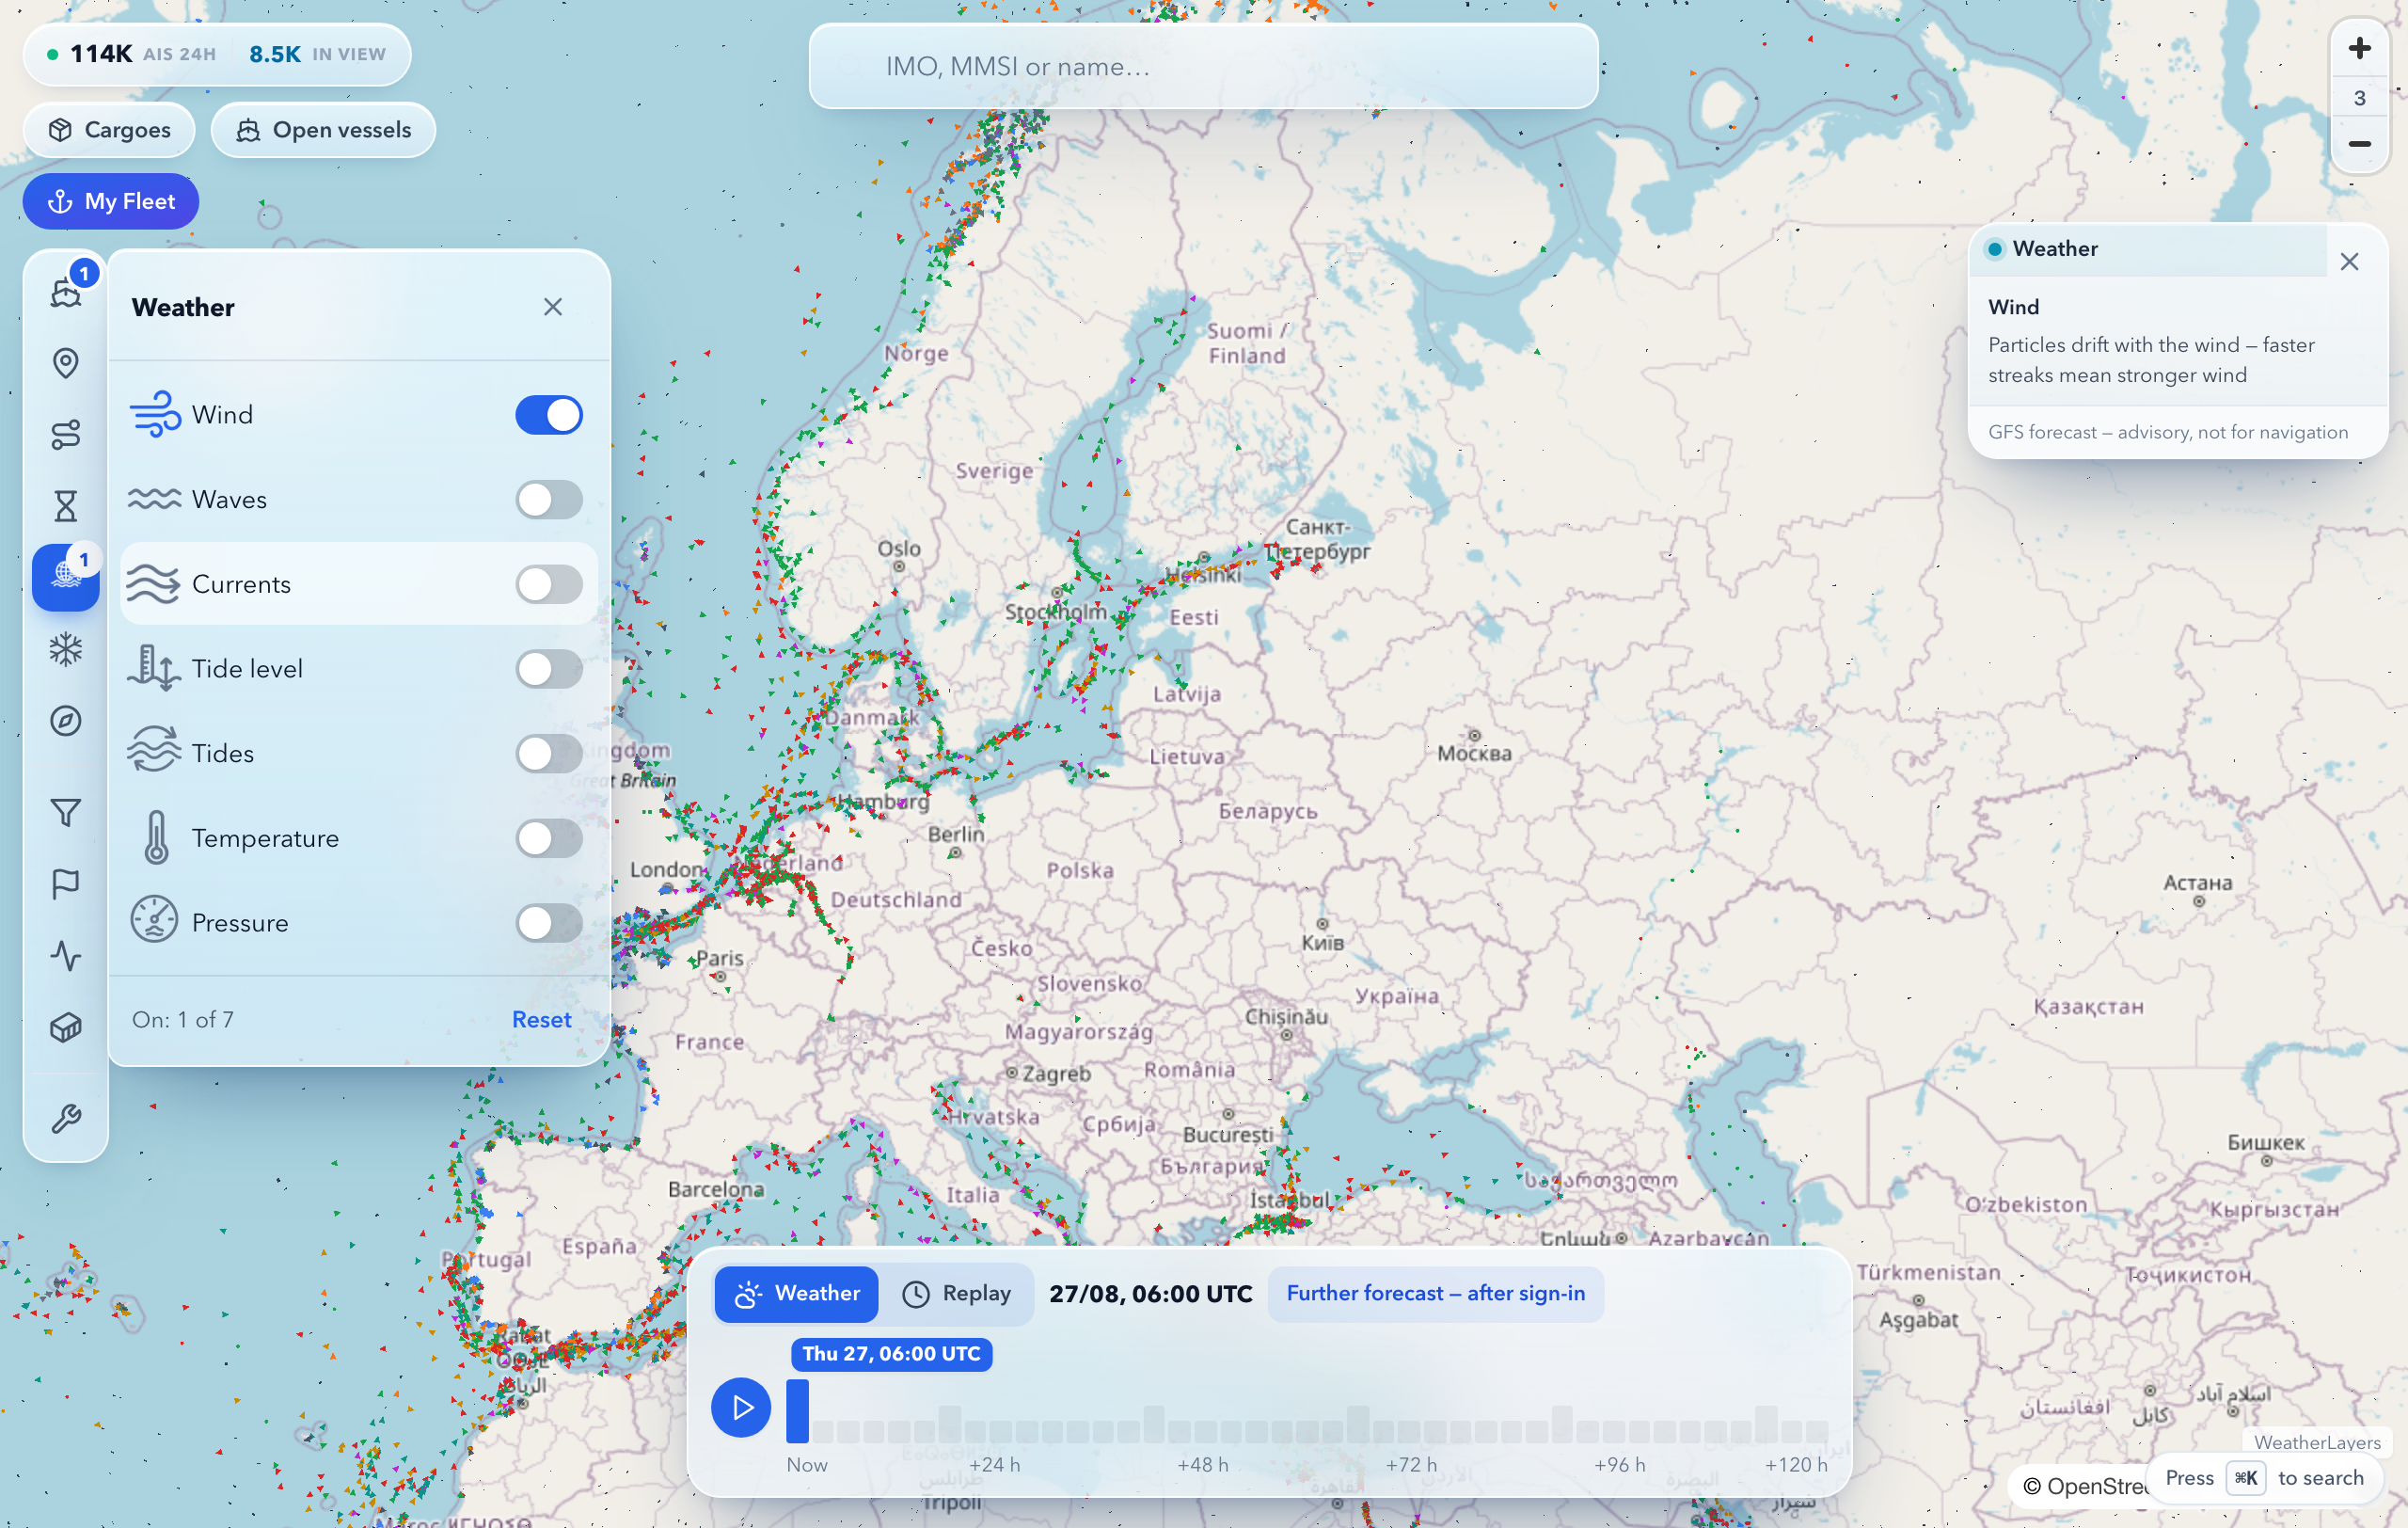Click the blue timeline position handle

(x=798, y=1411)
